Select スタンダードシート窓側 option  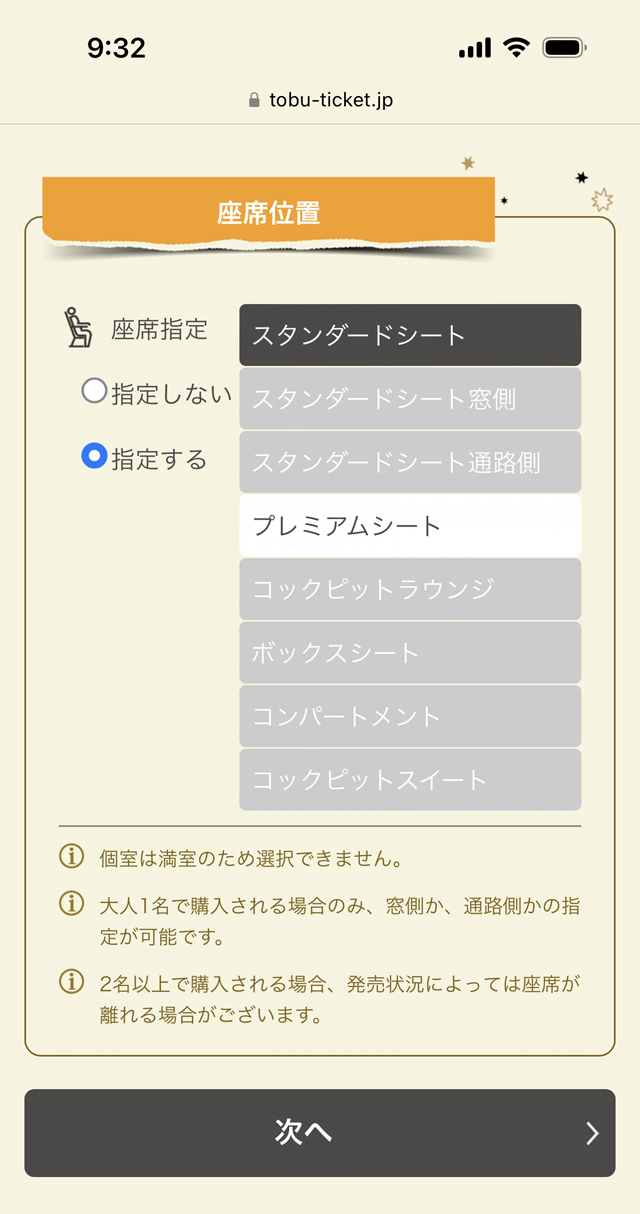pos(410,399)
